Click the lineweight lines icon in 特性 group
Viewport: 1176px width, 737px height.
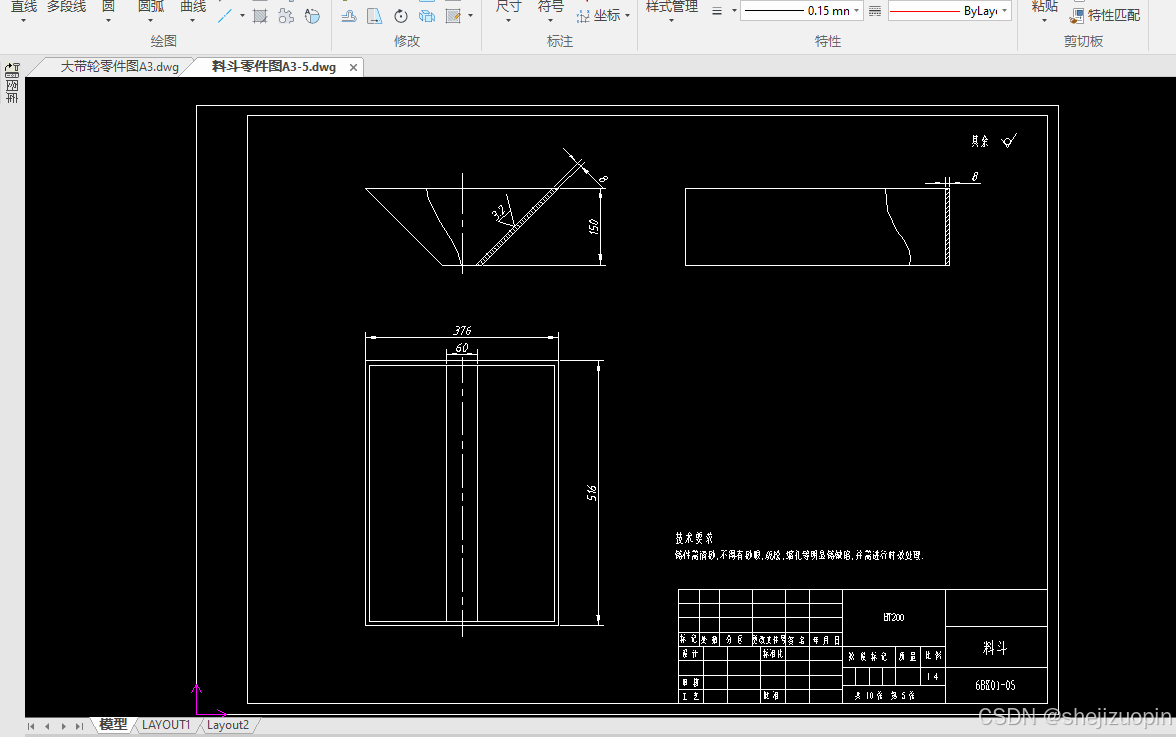click(x=717, y=11)
